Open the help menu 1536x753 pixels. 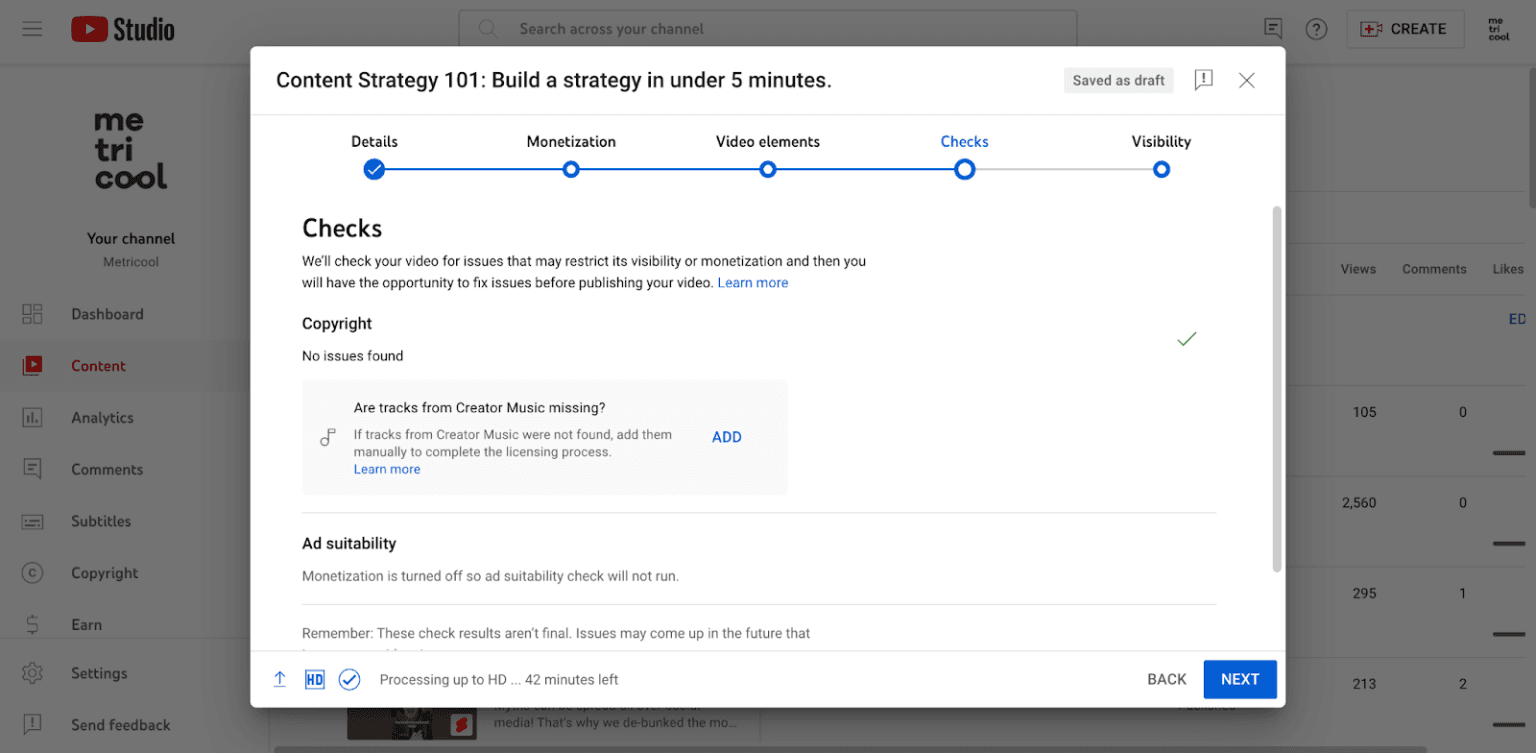[1316, 29]
